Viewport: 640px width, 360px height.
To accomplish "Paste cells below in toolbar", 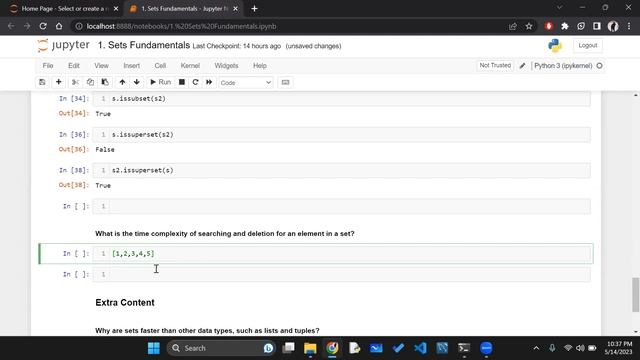I will click(105, 82).
